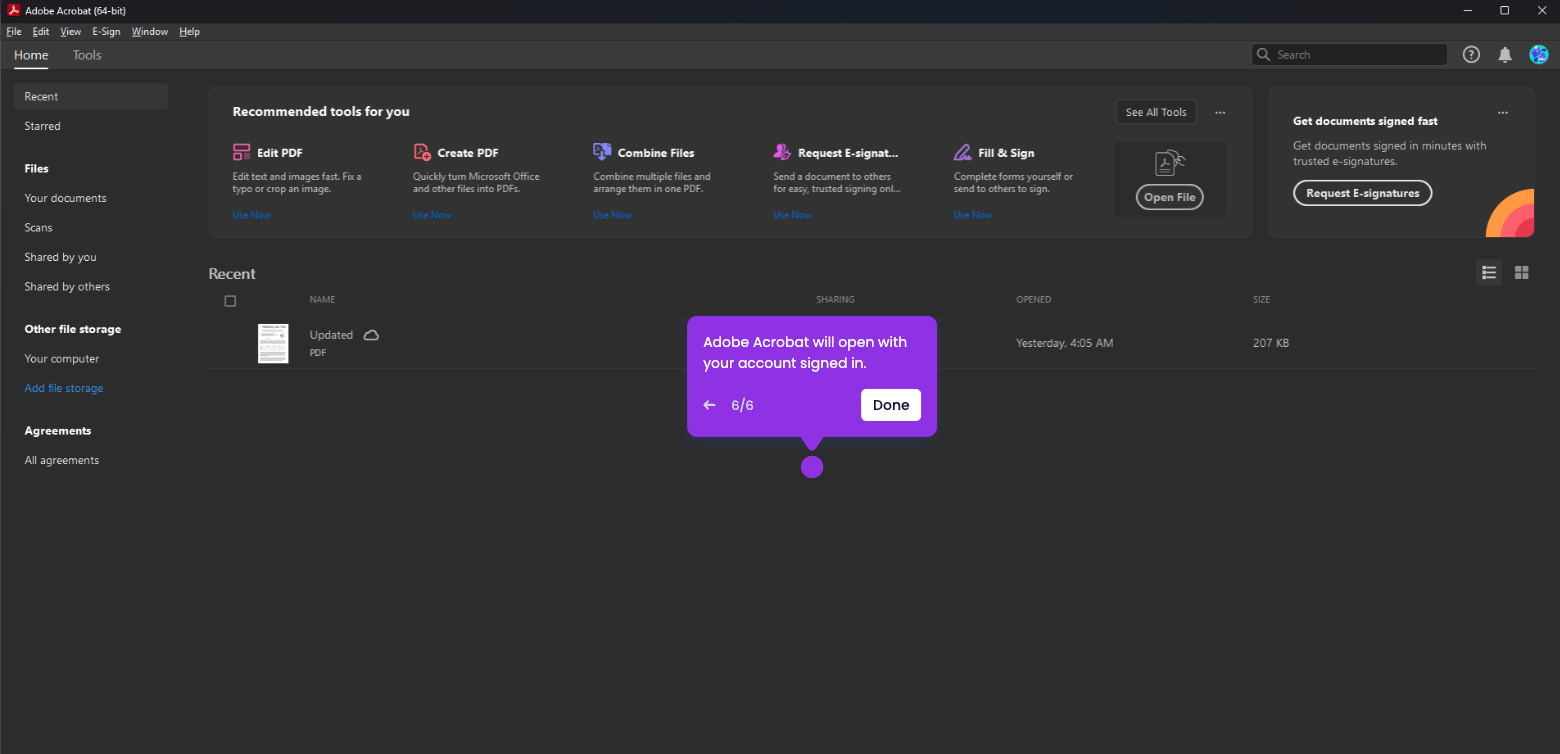The image size is (1560, 754).
Task: Click the search magnifier icon
Action: [1264, 55]
